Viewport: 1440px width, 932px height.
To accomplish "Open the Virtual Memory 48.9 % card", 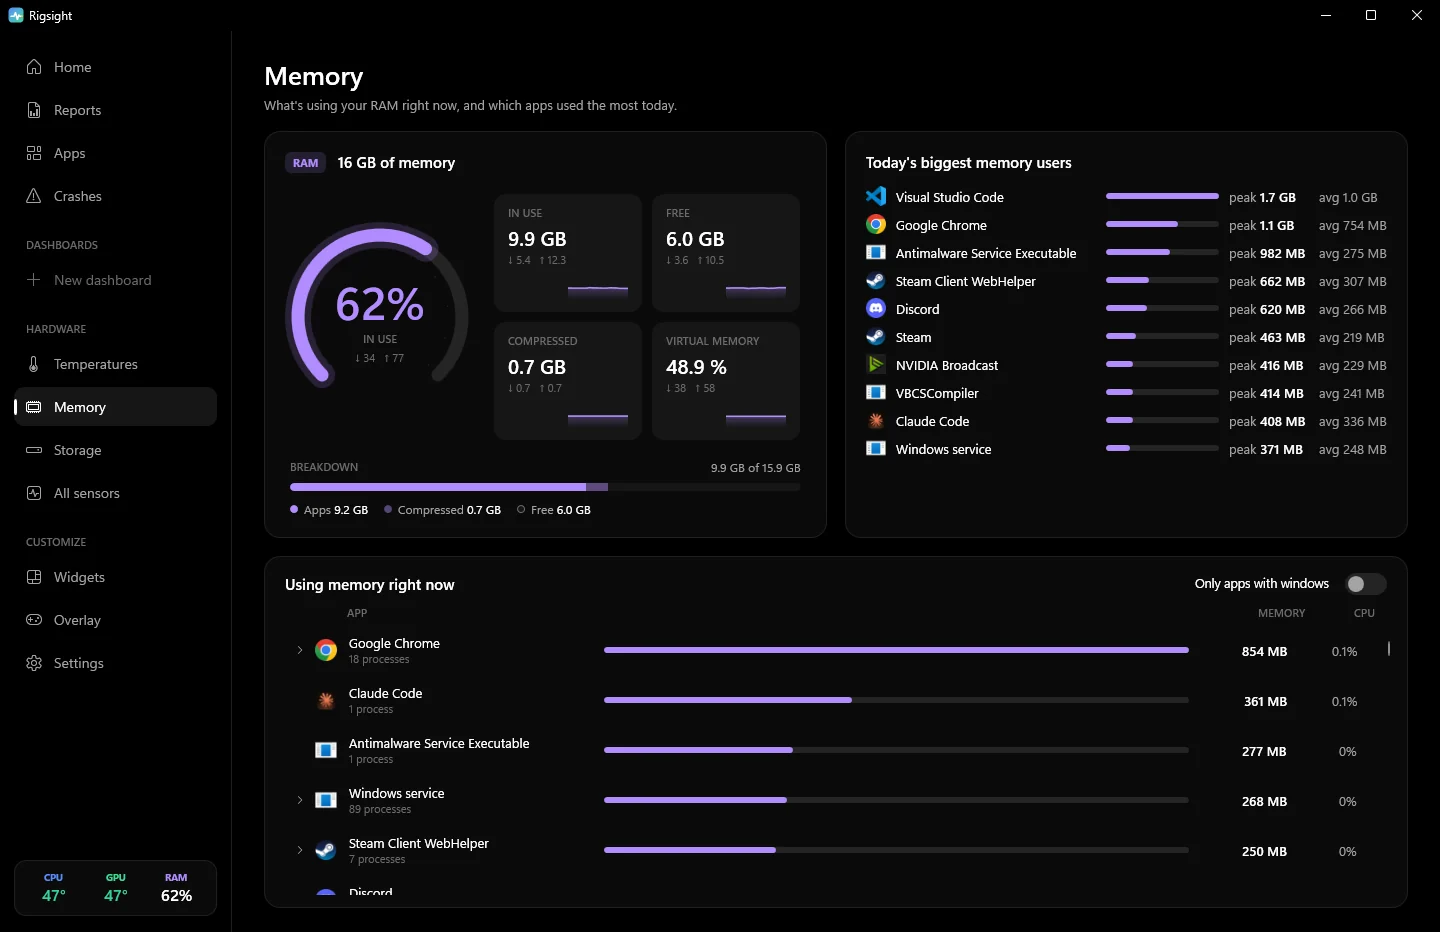I will coord(726,381).
